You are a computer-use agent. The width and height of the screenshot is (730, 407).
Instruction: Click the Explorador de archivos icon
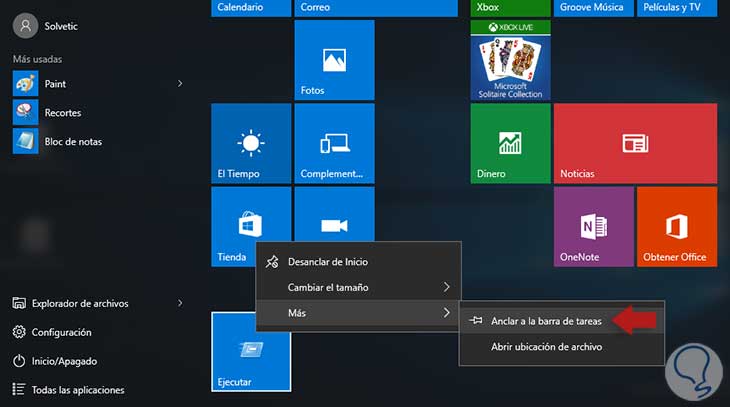click(19, 303)
